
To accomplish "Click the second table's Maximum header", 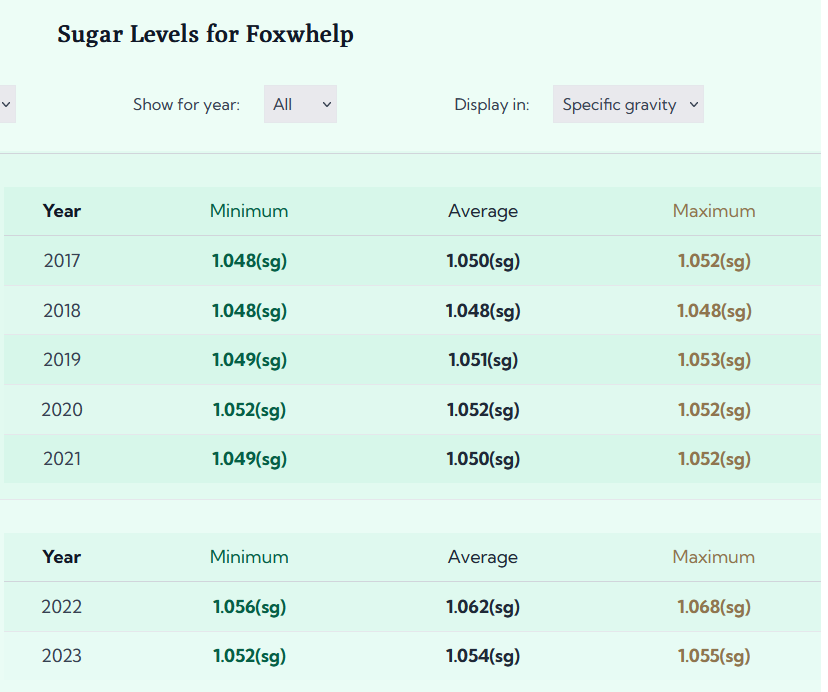I will [714, 557].
